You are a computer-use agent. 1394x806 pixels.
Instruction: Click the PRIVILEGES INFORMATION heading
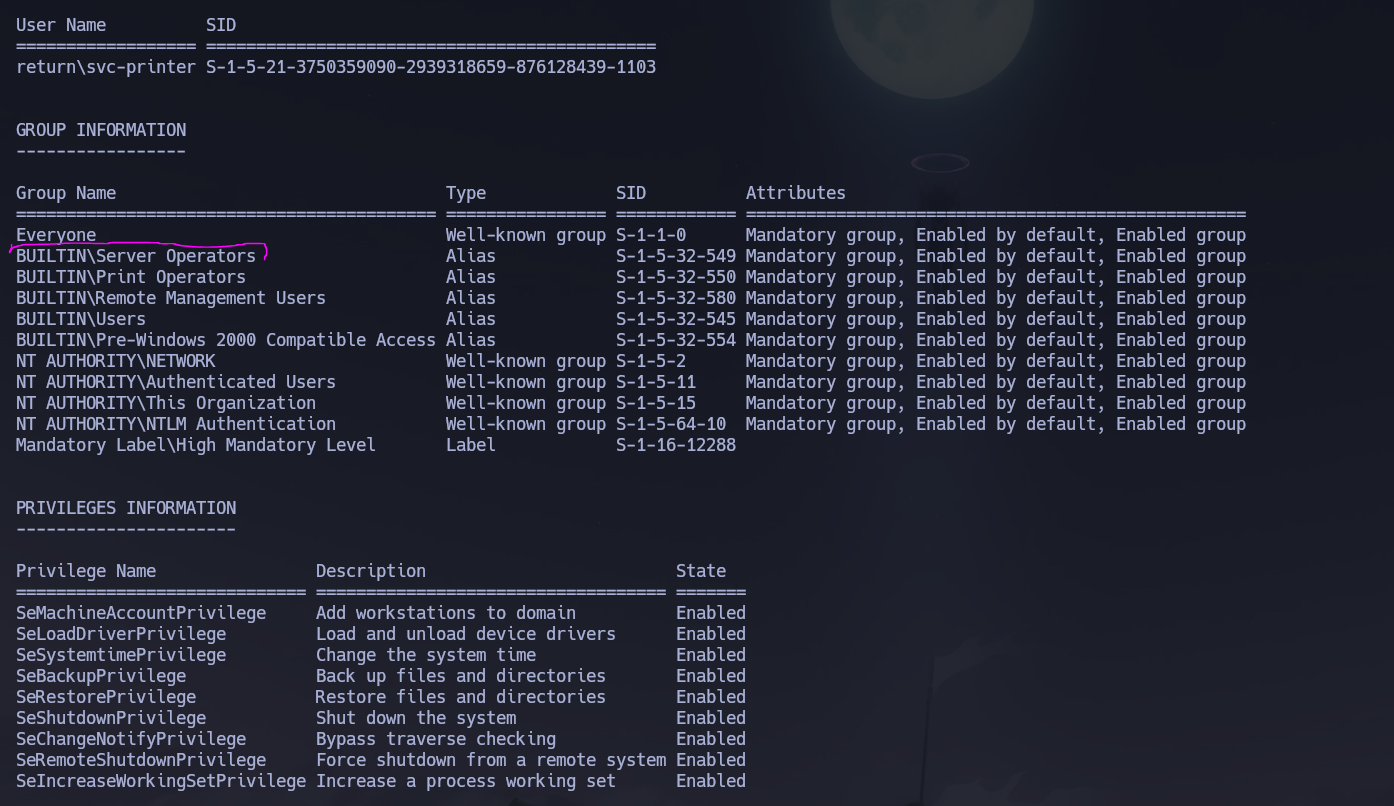(125, 508)
